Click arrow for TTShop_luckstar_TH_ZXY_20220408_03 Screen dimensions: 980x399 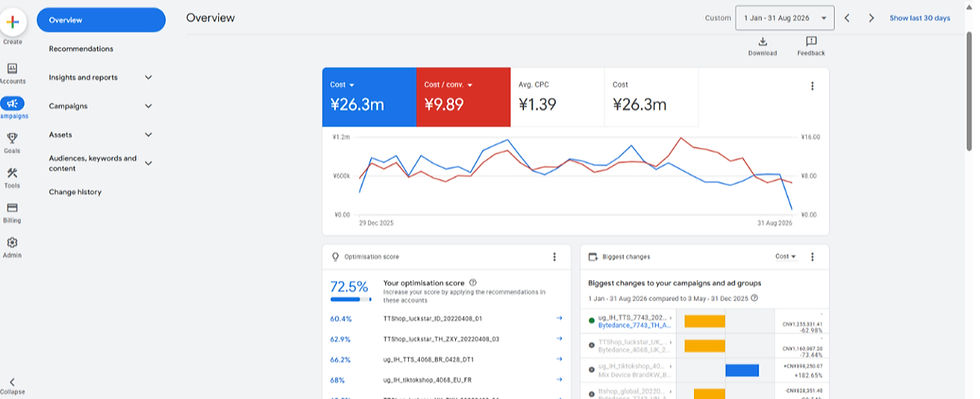pos(559,339)
